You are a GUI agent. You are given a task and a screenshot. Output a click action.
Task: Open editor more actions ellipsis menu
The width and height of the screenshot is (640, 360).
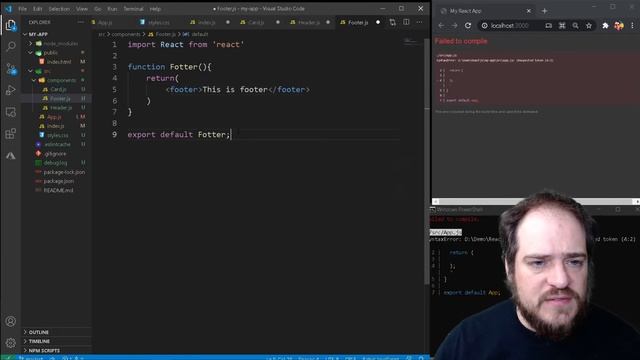(x=420, y=22)
